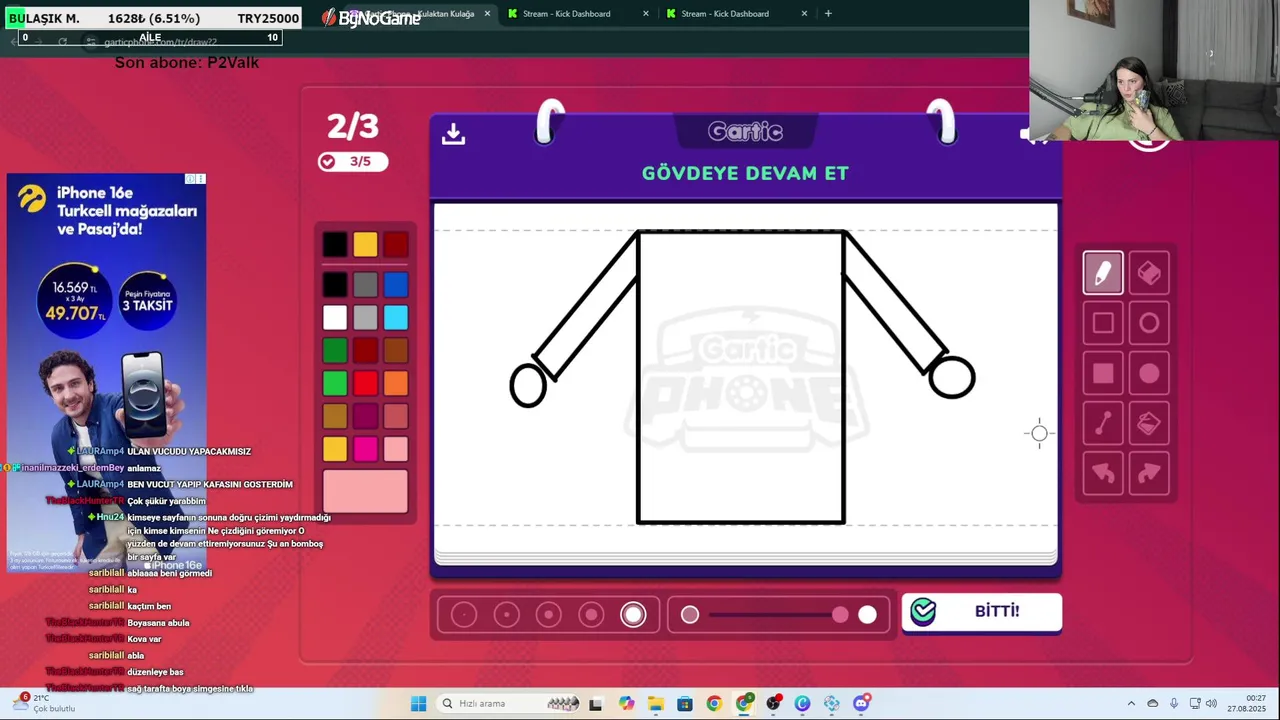Screen dimensions: 1280x720
Task: Show hidden system tray icons
Action: pos(1131,704)
